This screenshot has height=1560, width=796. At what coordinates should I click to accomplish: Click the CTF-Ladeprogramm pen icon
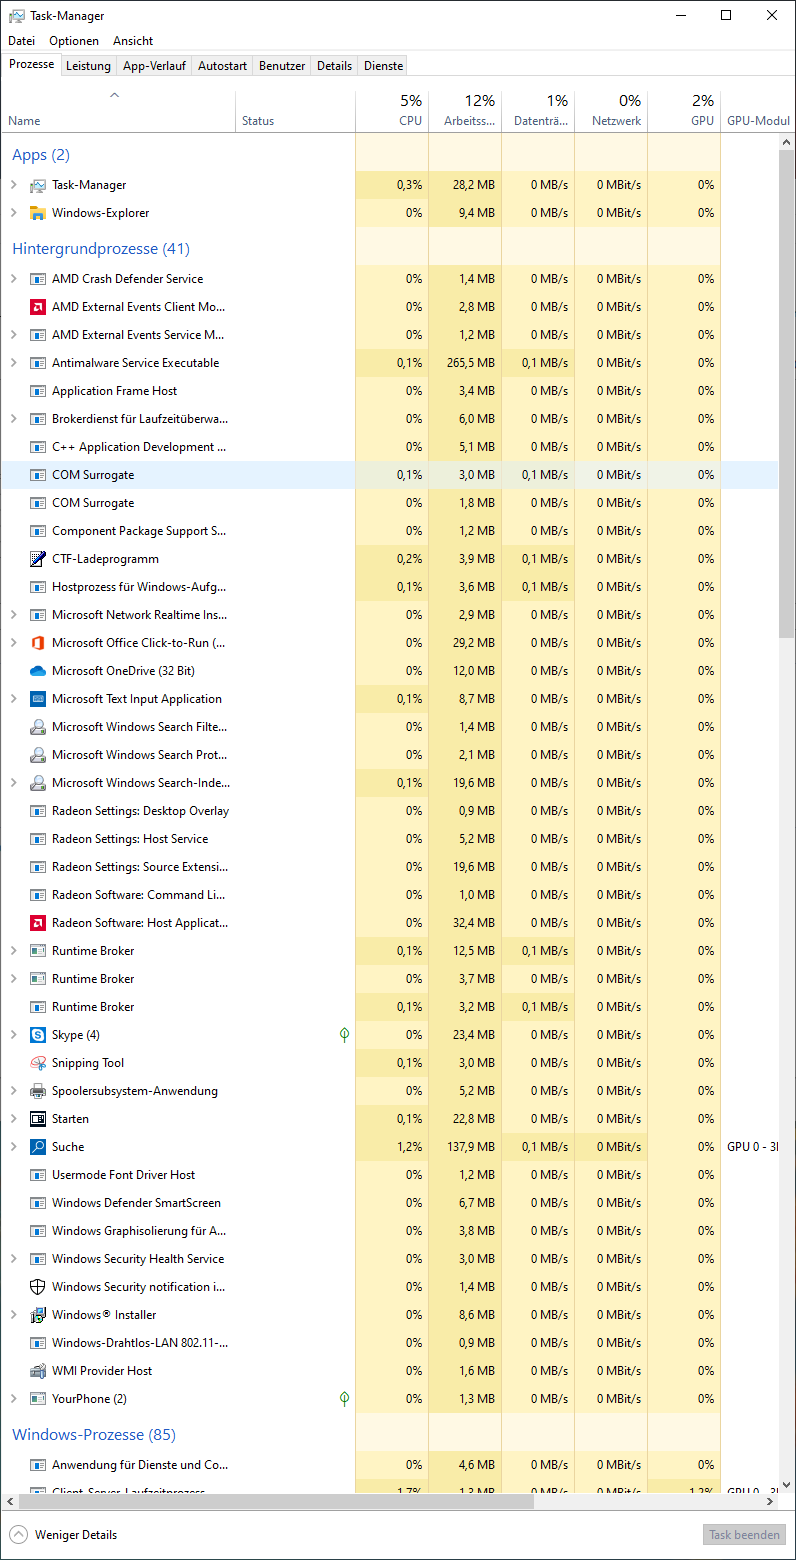coord(38,559)
